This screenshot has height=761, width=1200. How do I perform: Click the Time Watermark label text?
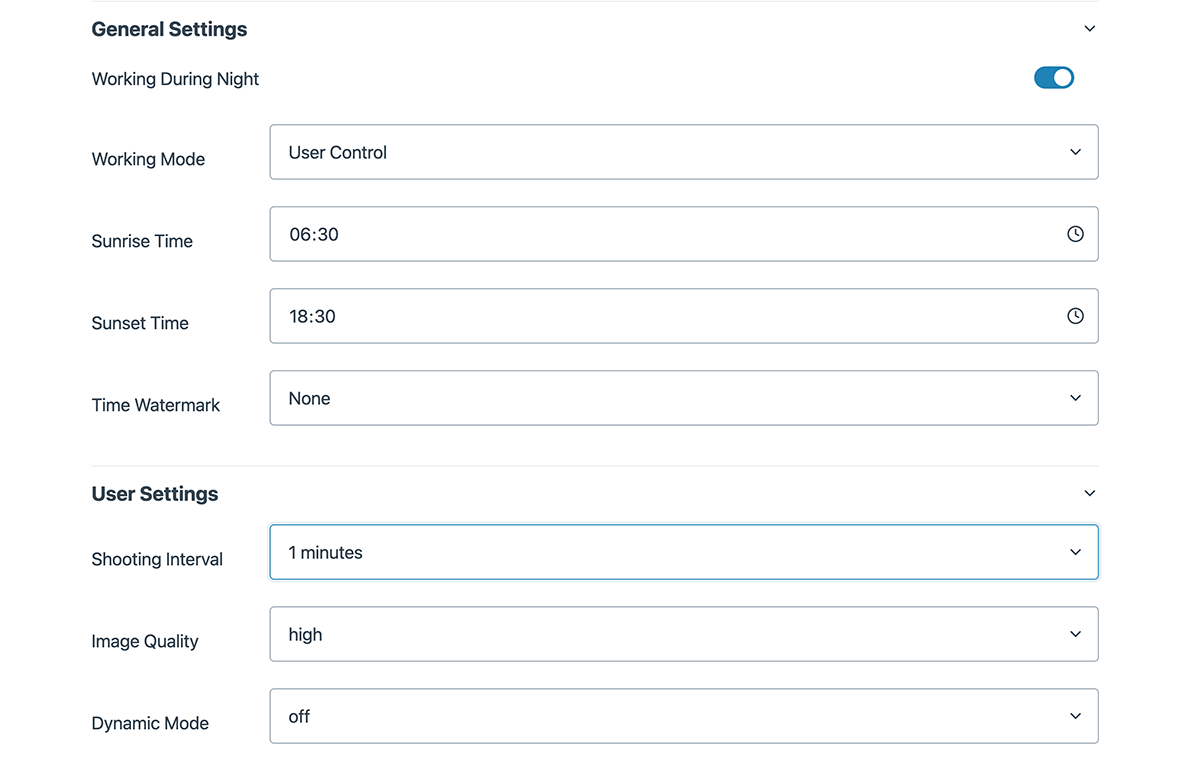155,405
